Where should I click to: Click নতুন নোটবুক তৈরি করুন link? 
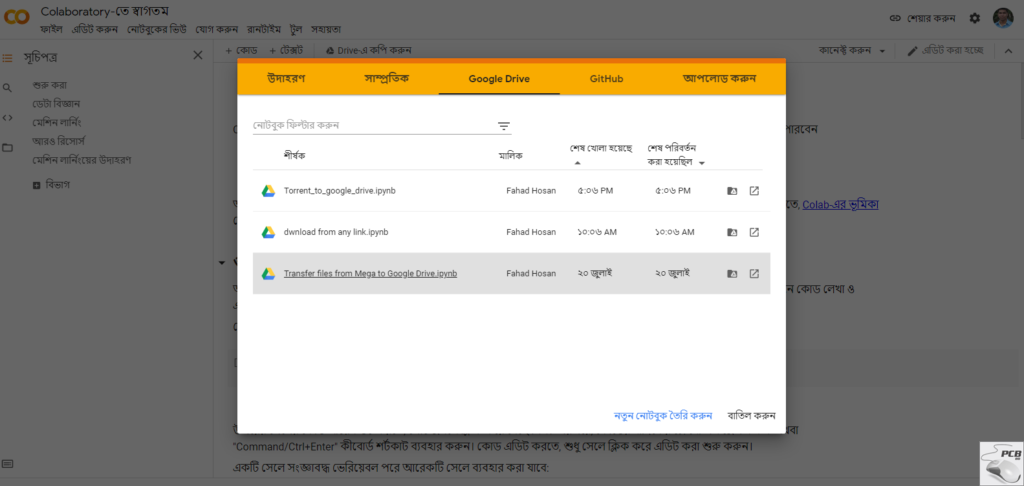pyautogui.click(x=663, y=415)
